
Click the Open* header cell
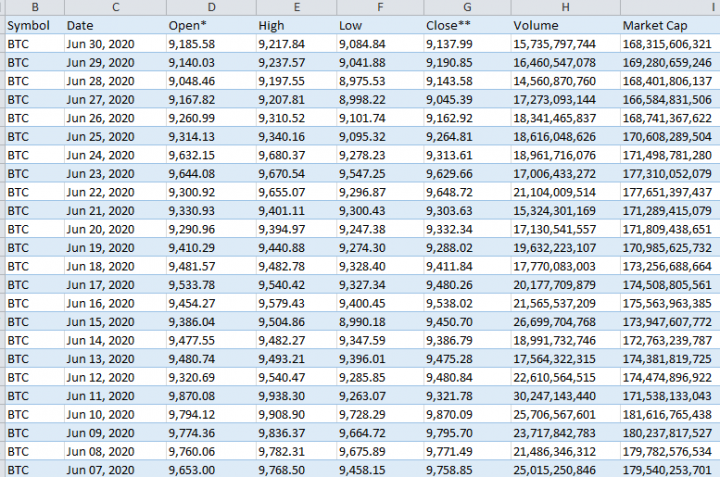tap(211, 25)
